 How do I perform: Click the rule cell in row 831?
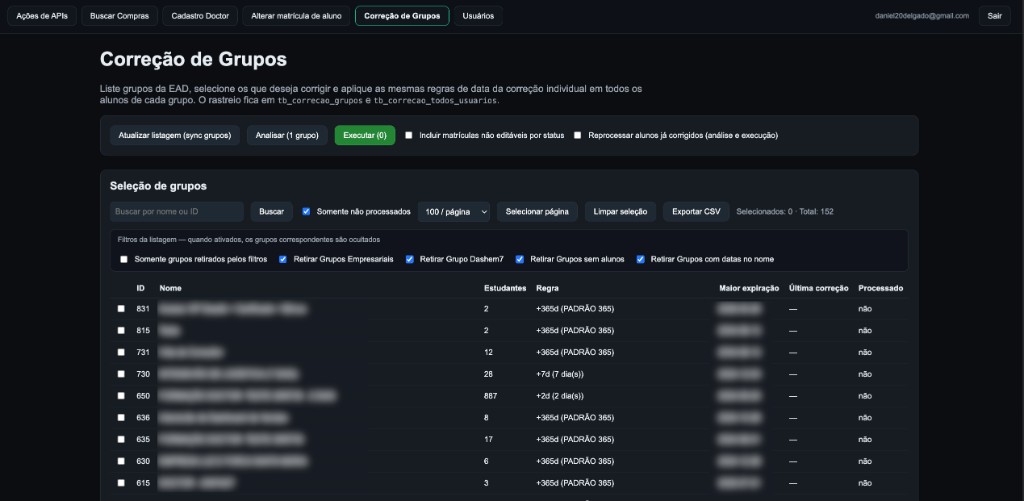pos(575,308)
